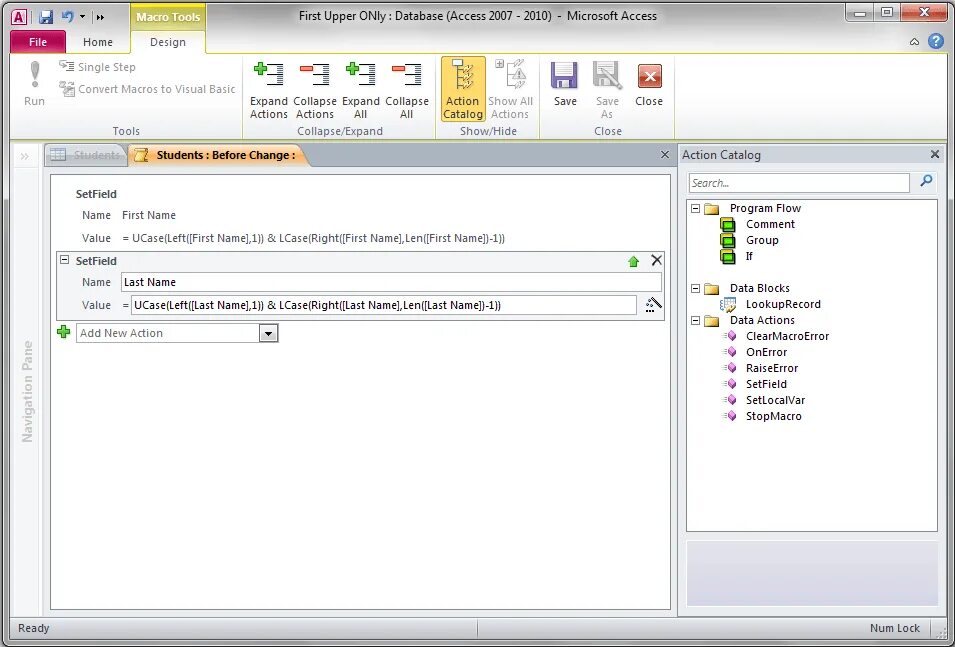Click the Action Catalog search box

(798, 183)
